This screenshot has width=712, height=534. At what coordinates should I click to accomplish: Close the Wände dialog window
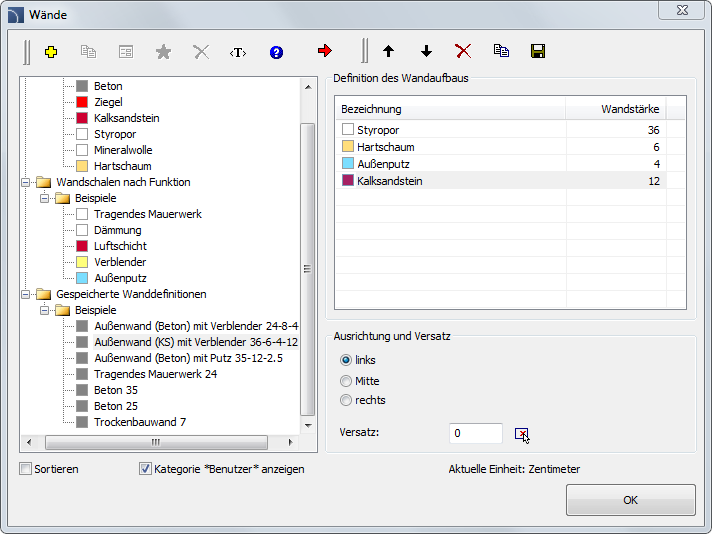[x=682, y=10]
